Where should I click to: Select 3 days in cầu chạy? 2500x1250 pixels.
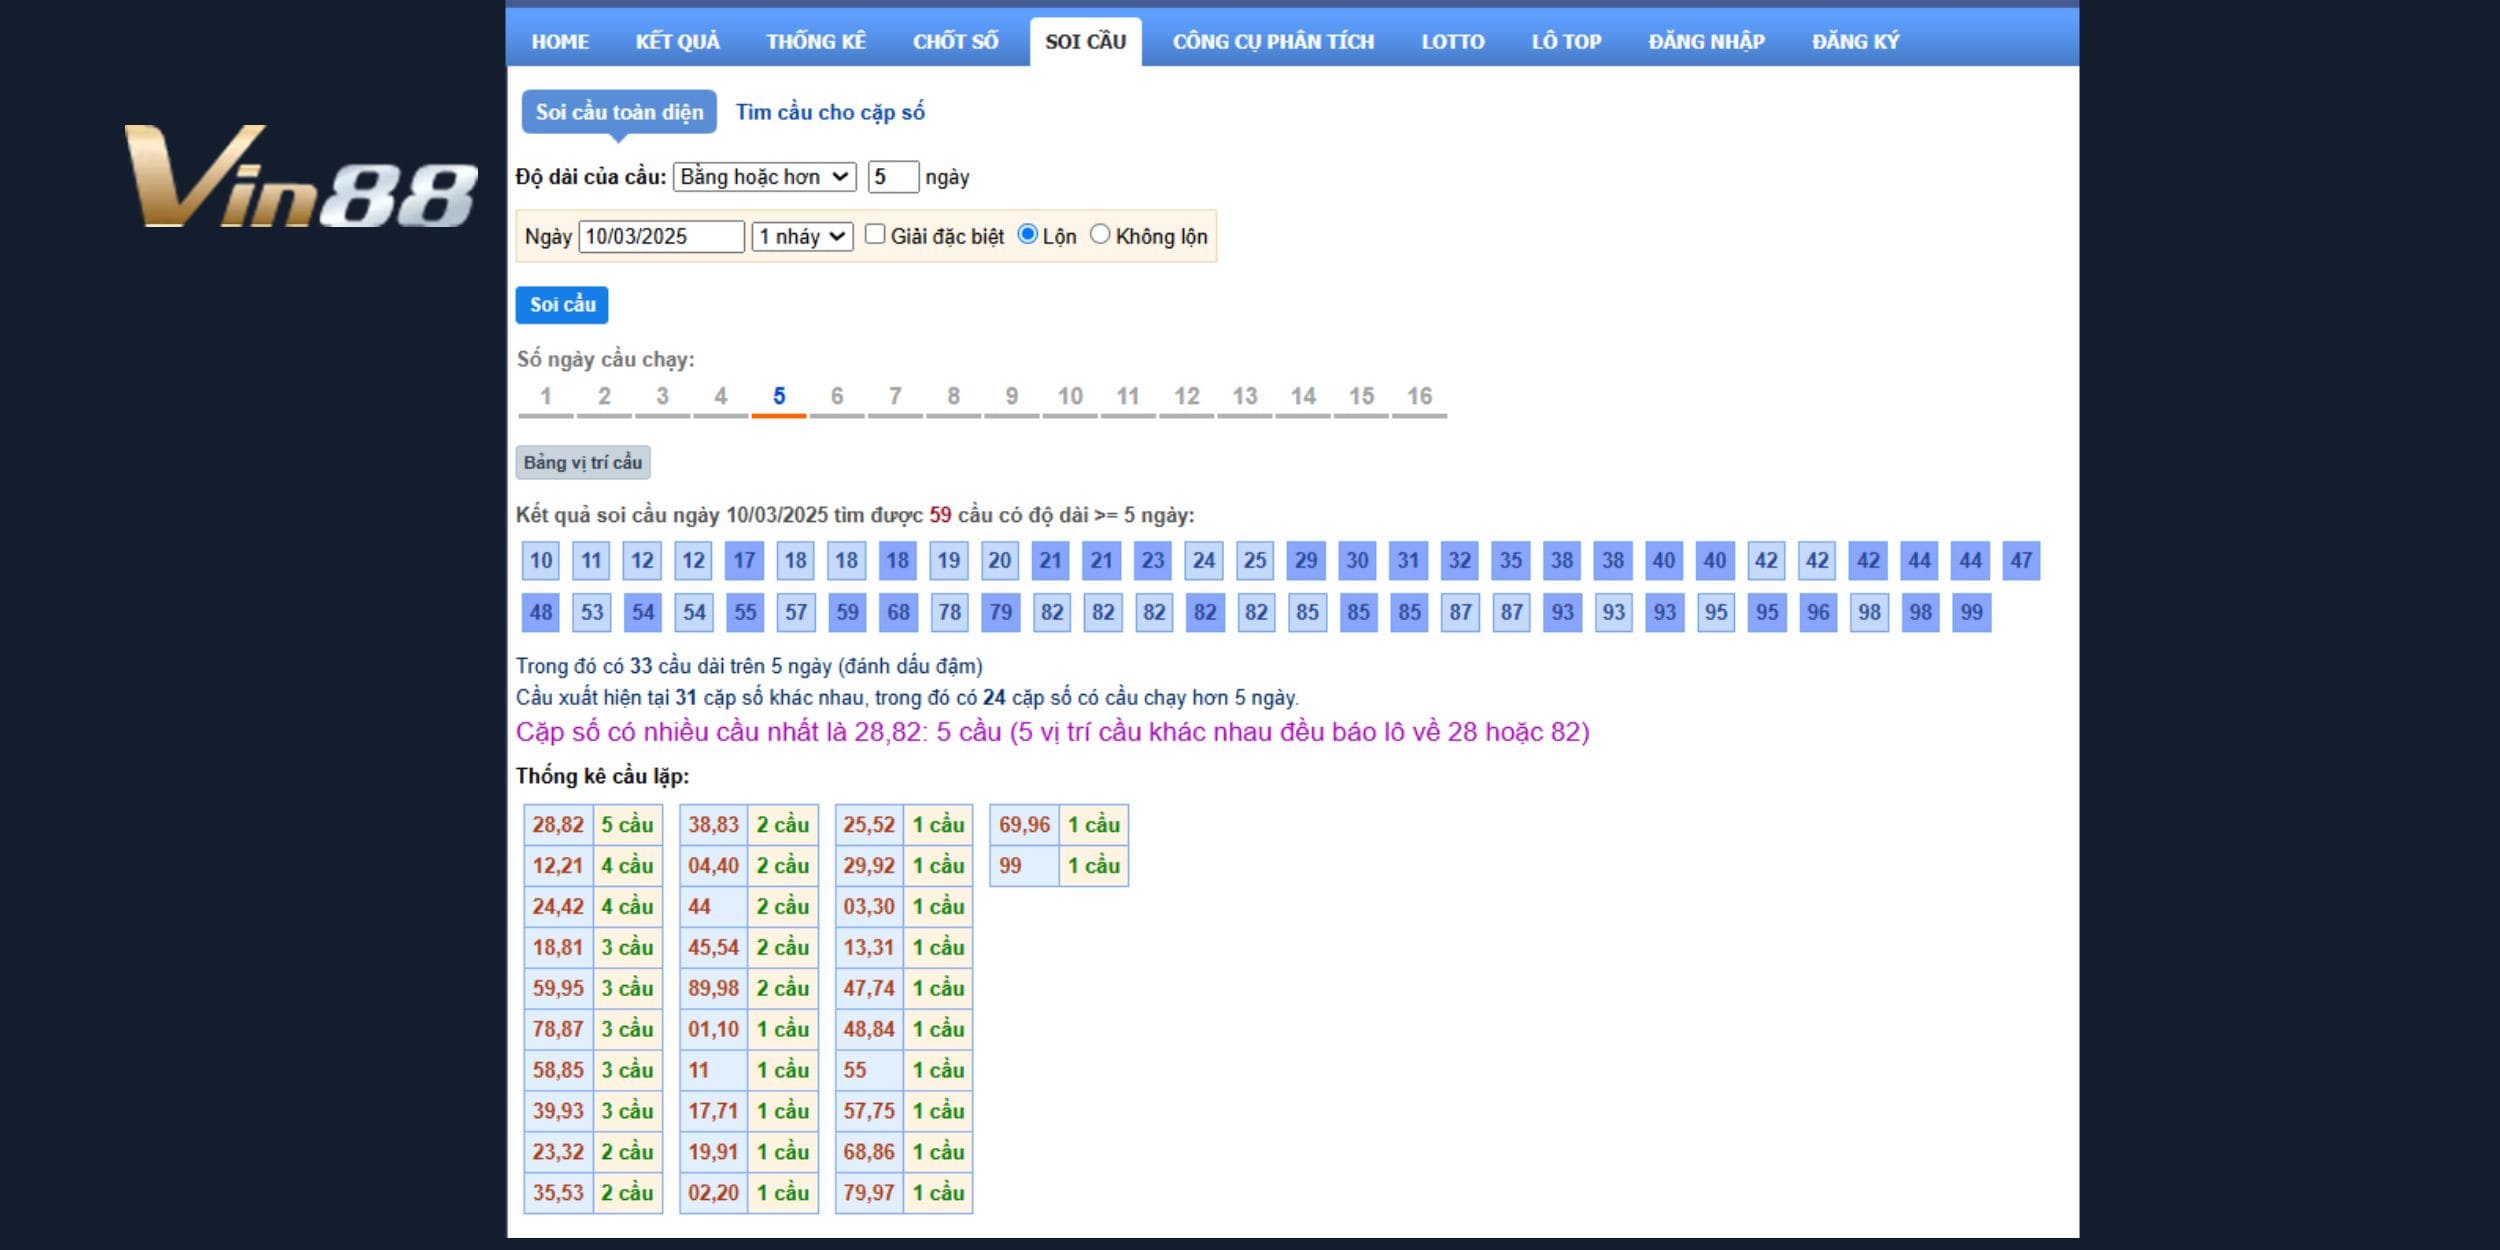tap(662, 397)
